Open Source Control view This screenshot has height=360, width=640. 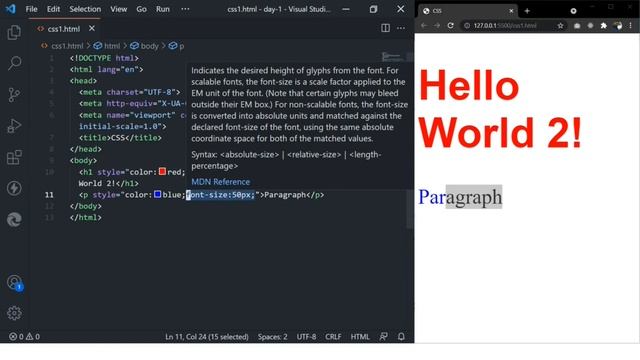click(x=14, y=95)
